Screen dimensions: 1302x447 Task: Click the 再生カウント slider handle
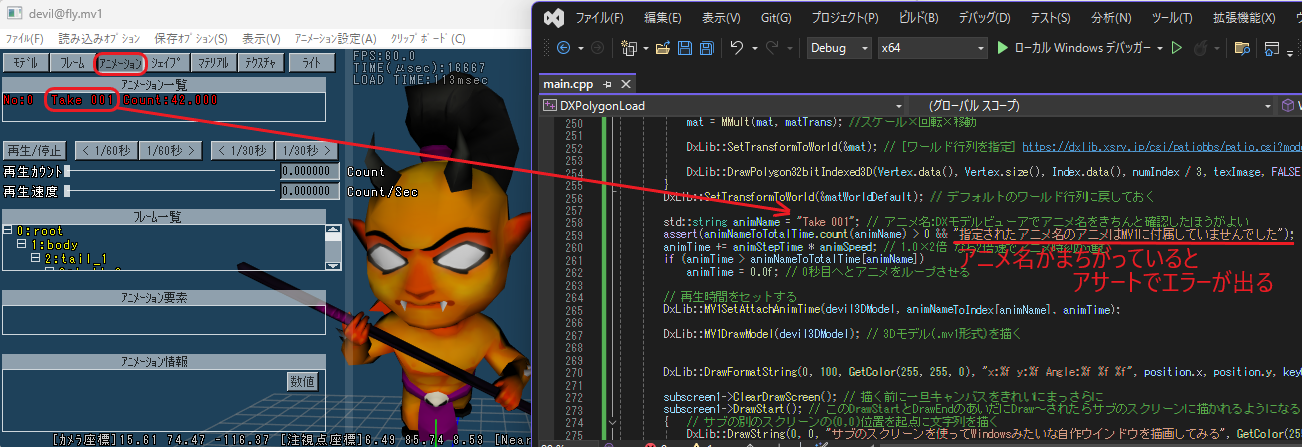68,172
